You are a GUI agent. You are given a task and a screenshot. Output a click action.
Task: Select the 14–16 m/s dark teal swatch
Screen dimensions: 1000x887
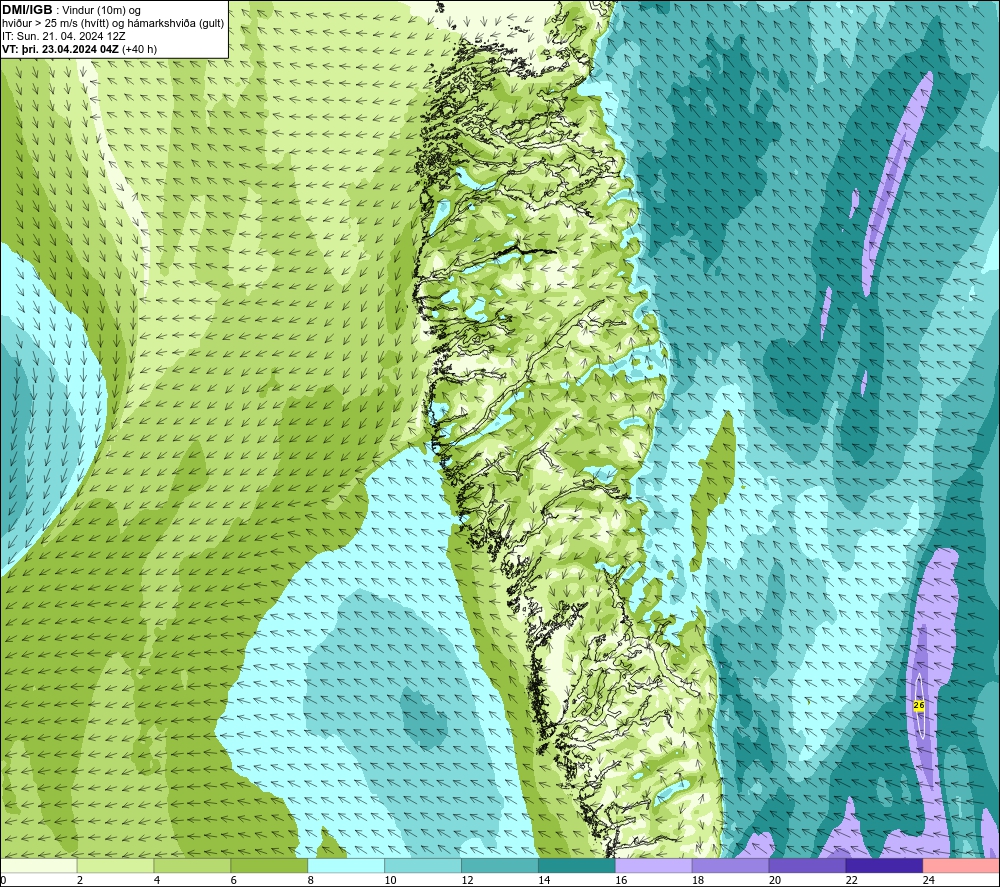pos(577,866)
